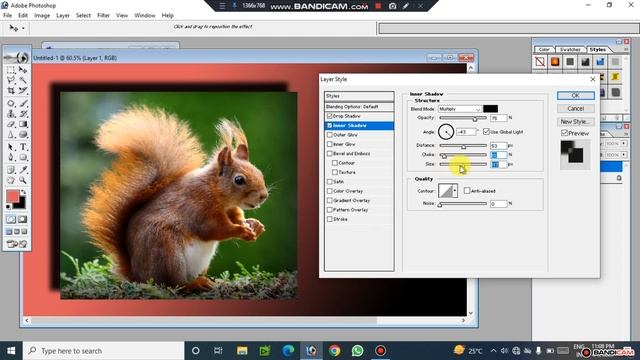640x360 pixels.
Task: Open the Image menu
Action: (42, 15)
